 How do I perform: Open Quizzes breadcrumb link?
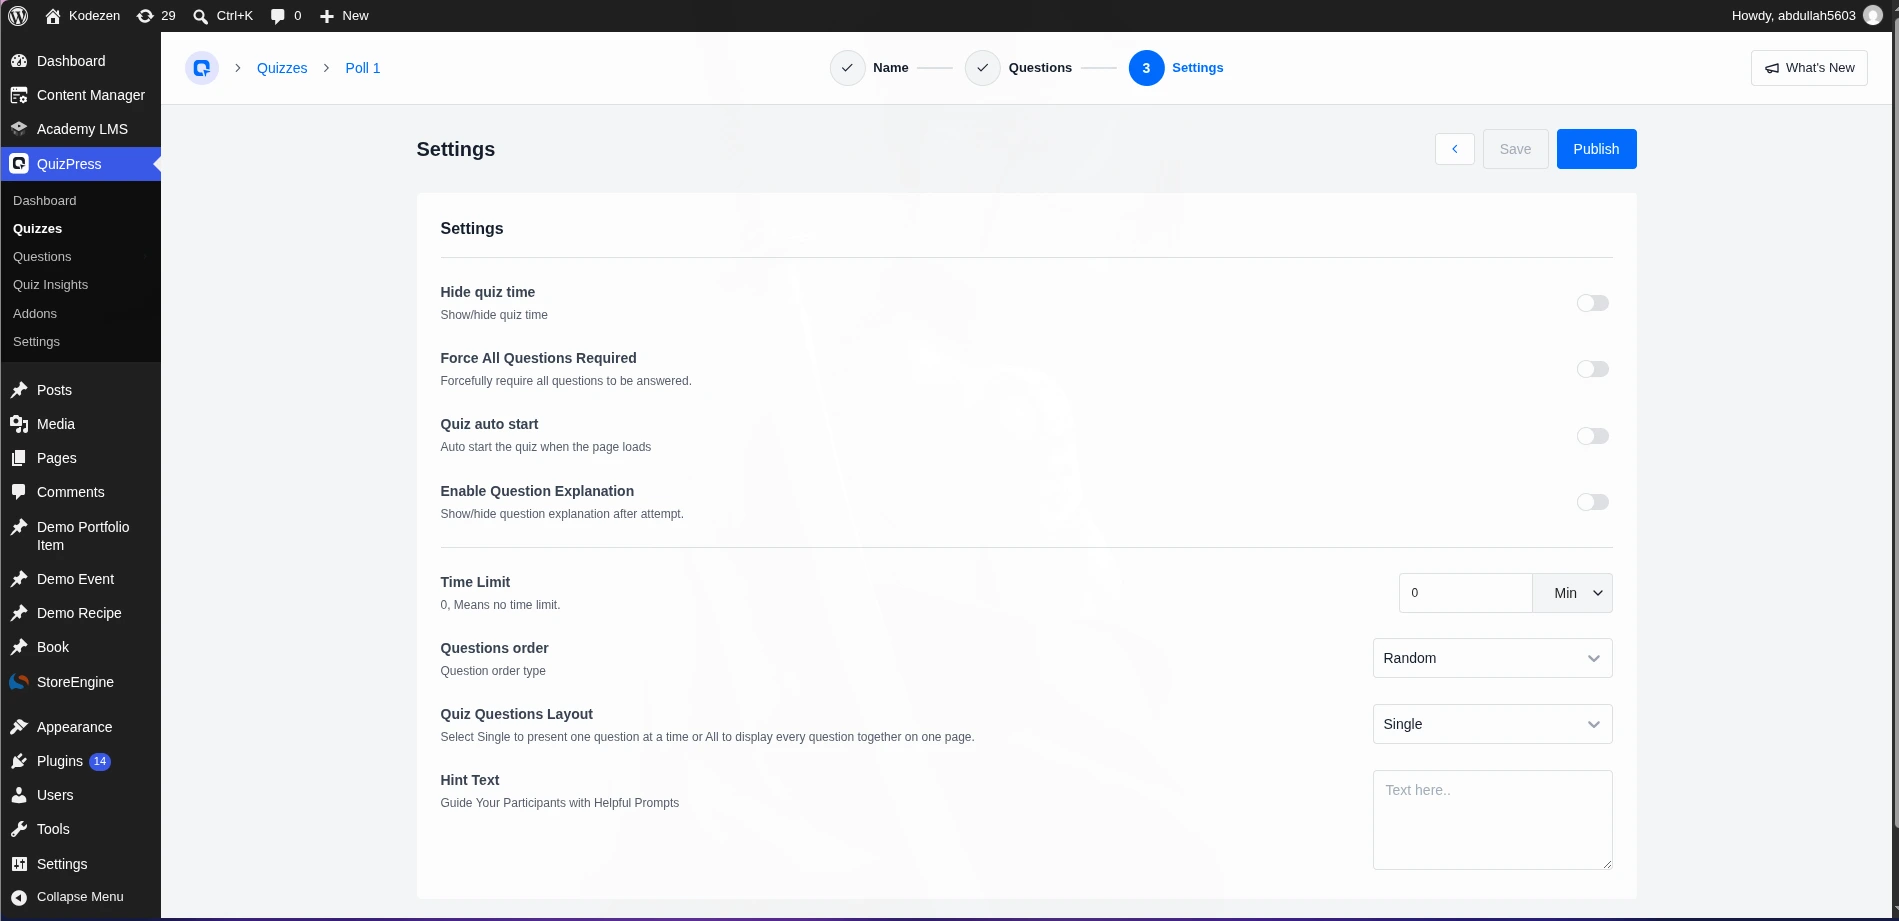(x=282, y=68)
